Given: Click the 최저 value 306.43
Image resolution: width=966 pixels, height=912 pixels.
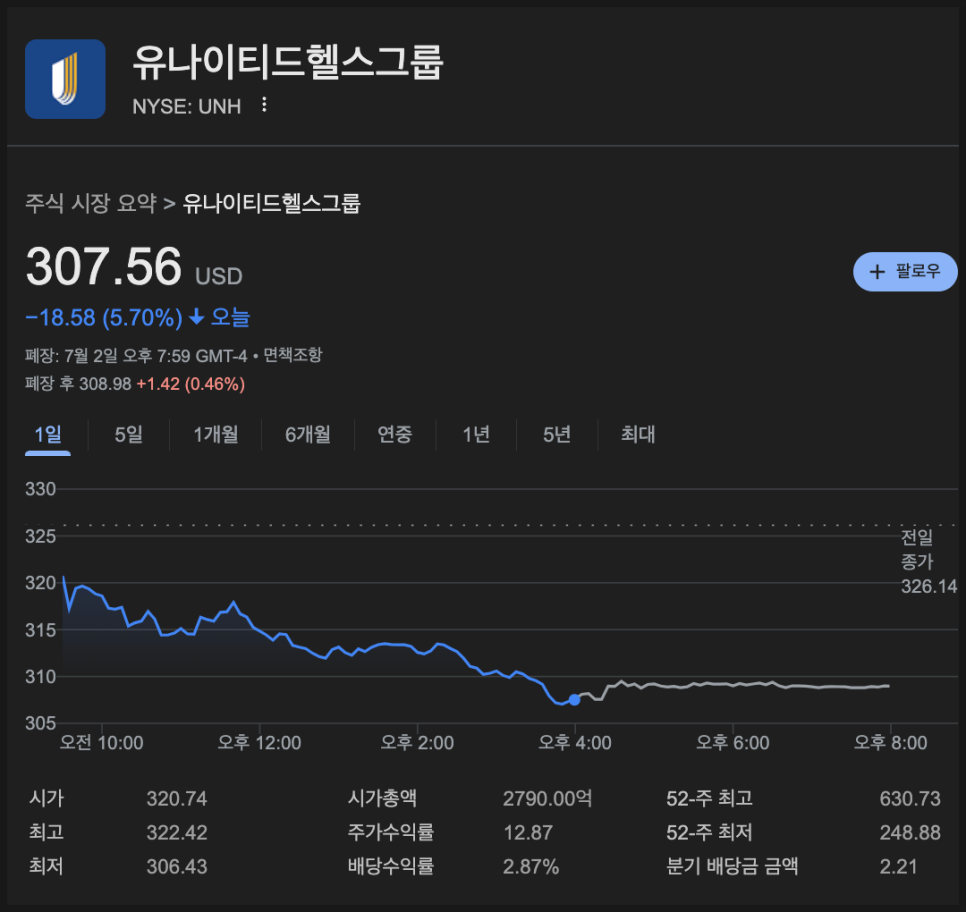Looking at the screenshot, I should 177,867.
